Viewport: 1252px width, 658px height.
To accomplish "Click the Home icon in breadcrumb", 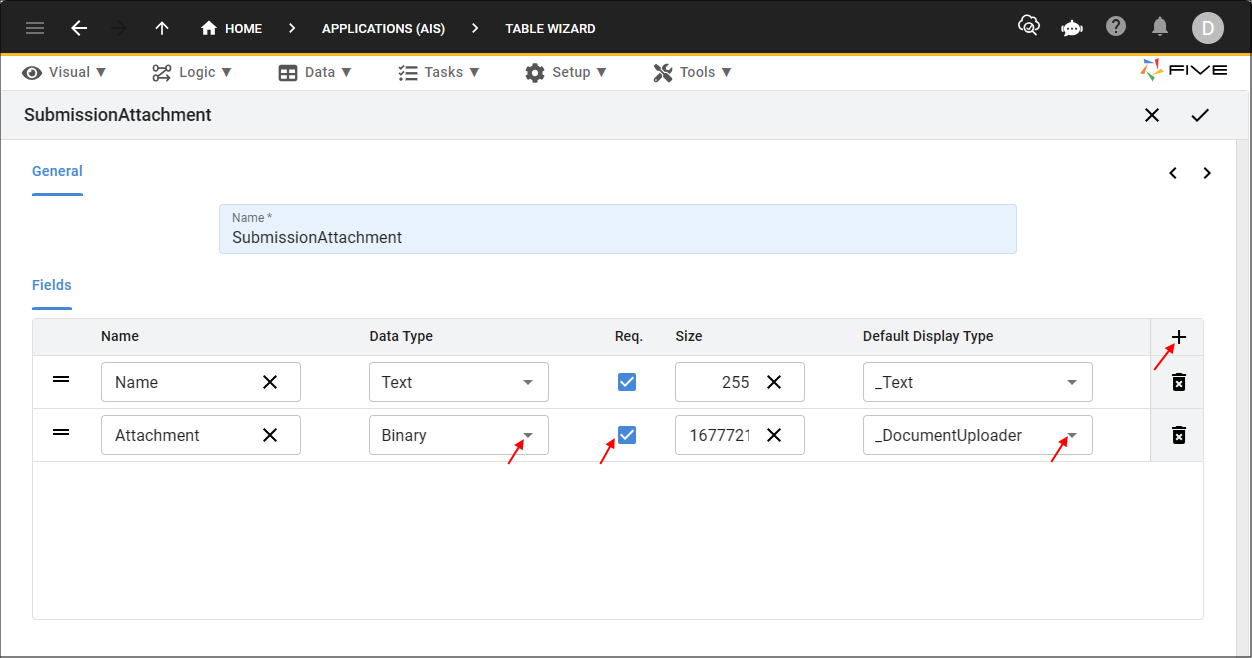I will [210, 28].
